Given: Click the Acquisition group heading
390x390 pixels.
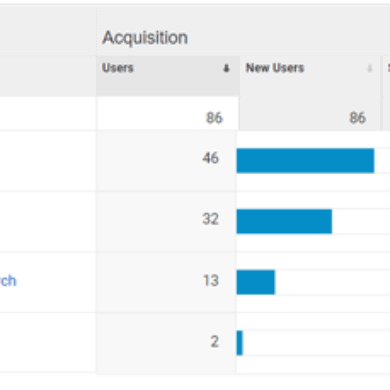Looking at the screenshot, I should [145, 37].
